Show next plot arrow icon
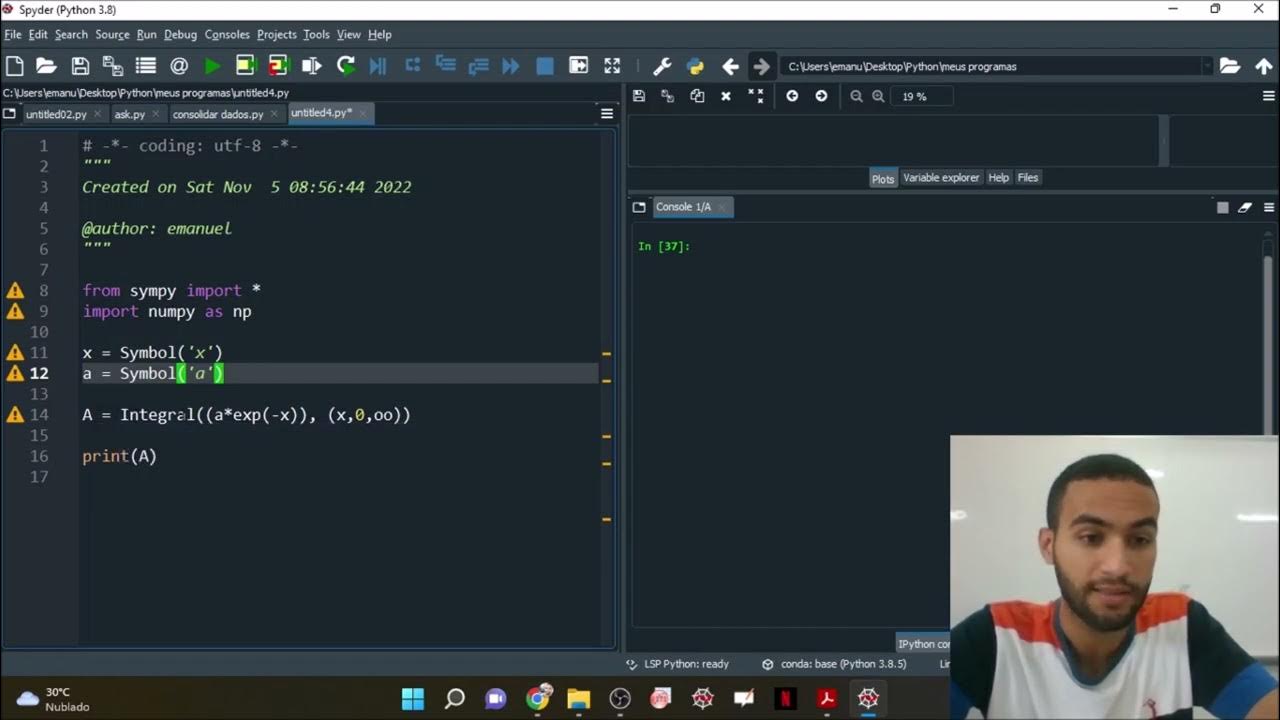Screen dimensions: 1280x720 [x=821, y=96]
